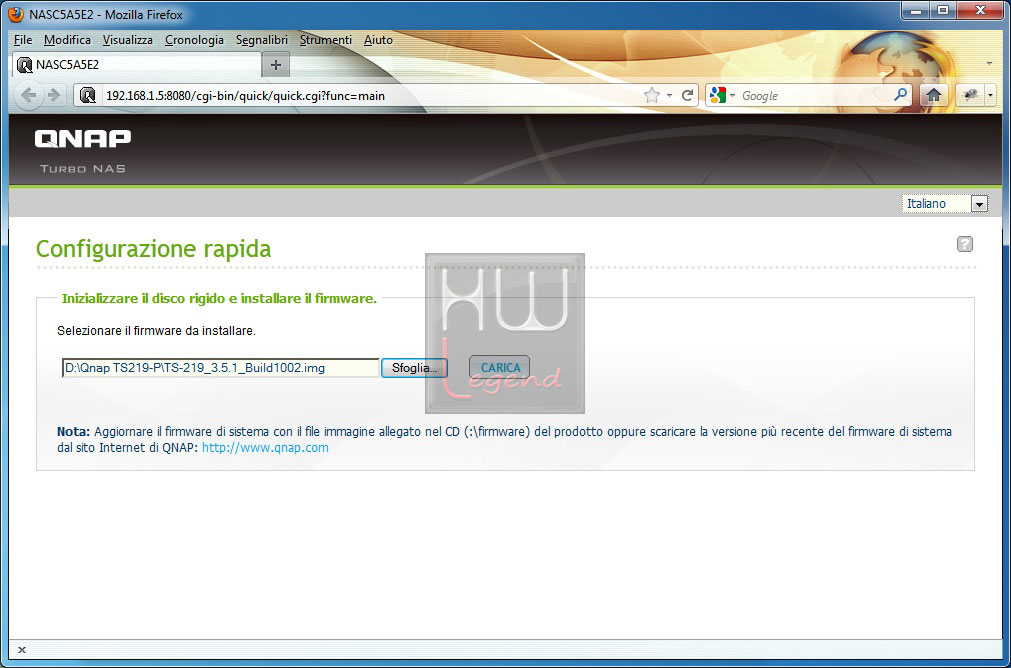The image size is (1011, 668).
Task: Open the Strumenti menu
Action: click(x=326, y=40)
